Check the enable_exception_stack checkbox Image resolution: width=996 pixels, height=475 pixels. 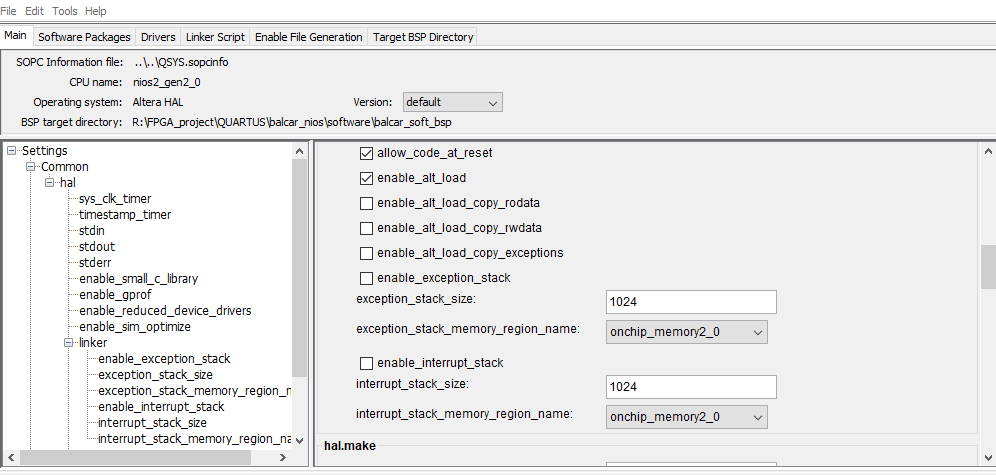pos(366,277)
